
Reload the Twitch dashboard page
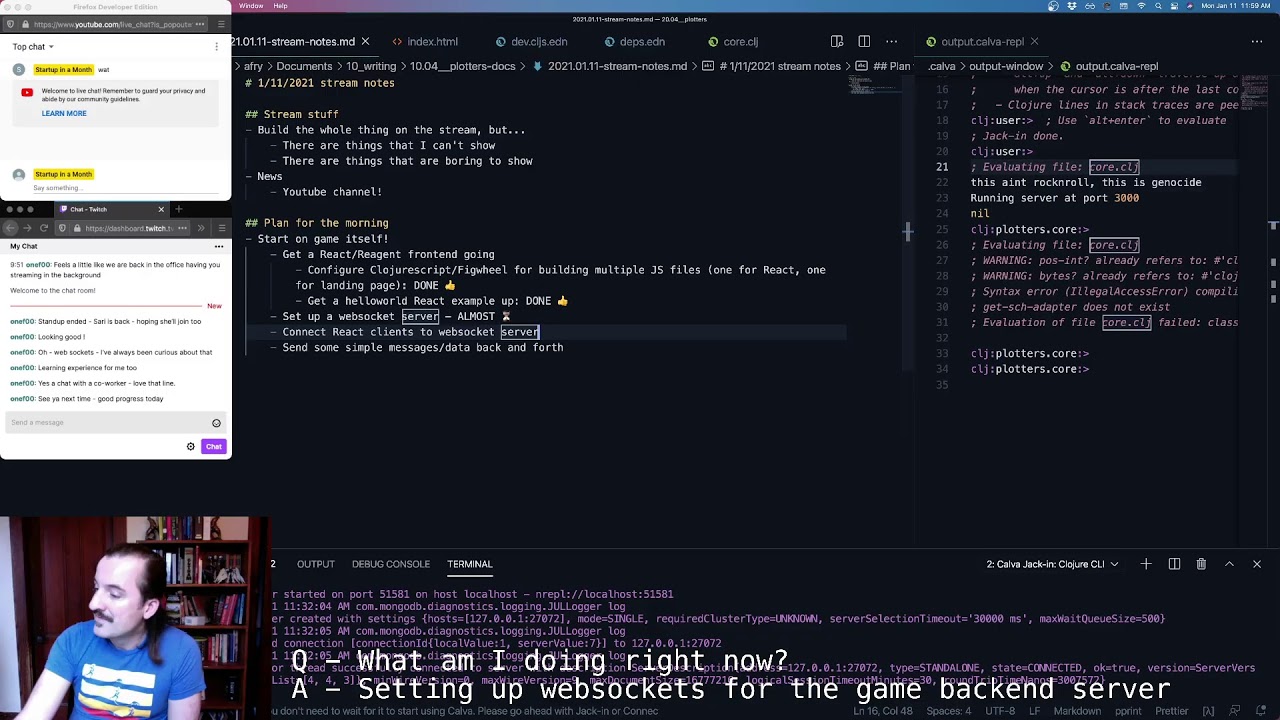point(44,228)
